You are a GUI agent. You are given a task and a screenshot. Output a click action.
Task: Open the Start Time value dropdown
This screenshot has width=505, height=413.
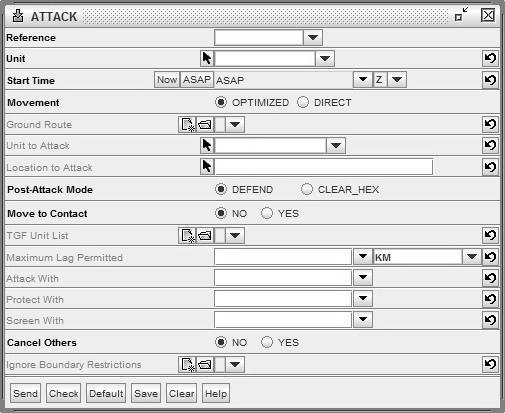click(x=363, y=80)
